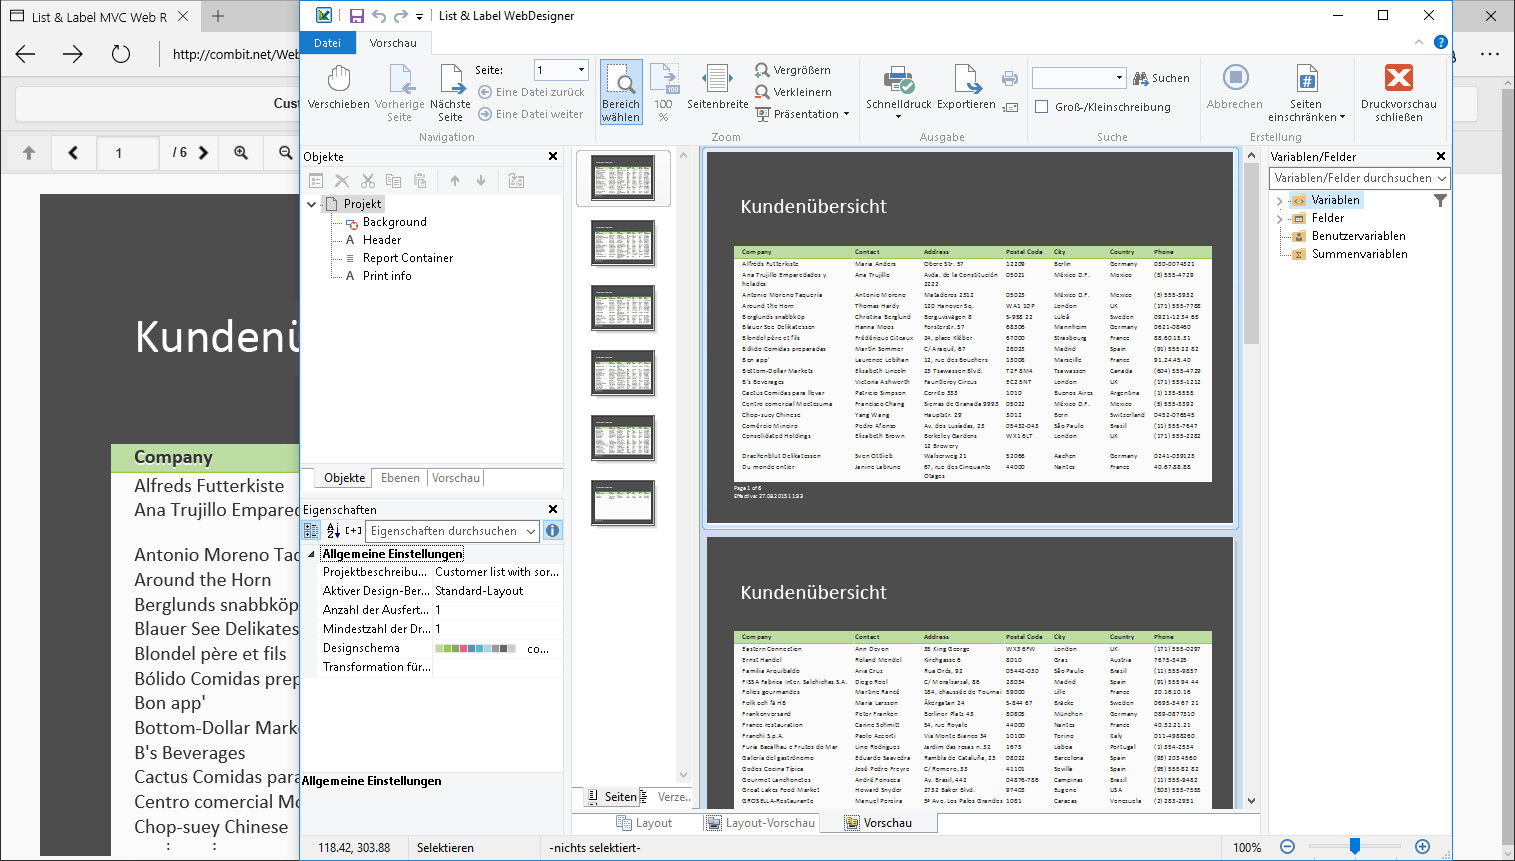Click the Designschema color swatch strip
Screen dimensions: 1515x861
pos(476,648)
